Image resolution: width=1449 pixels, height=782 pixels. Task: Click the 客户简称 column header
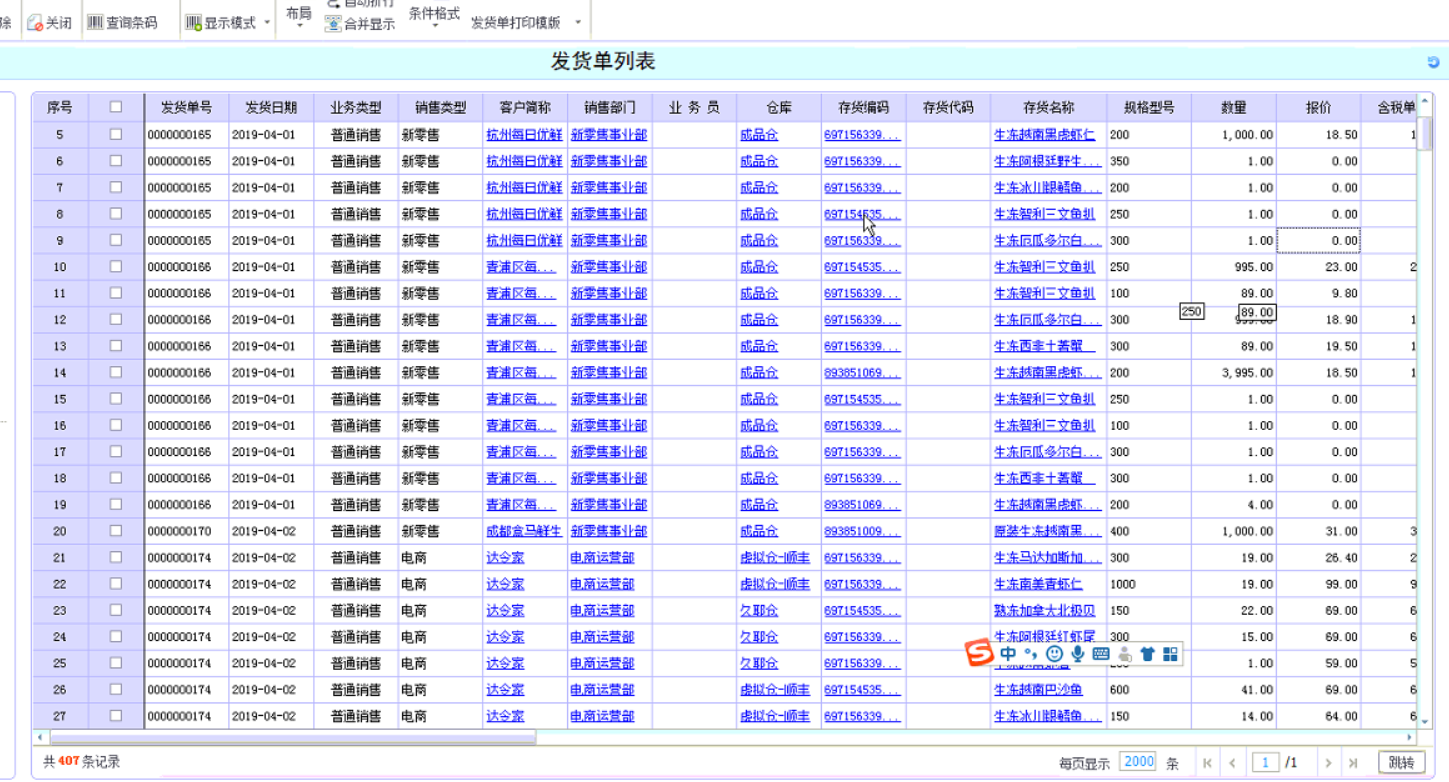point(525,107)
